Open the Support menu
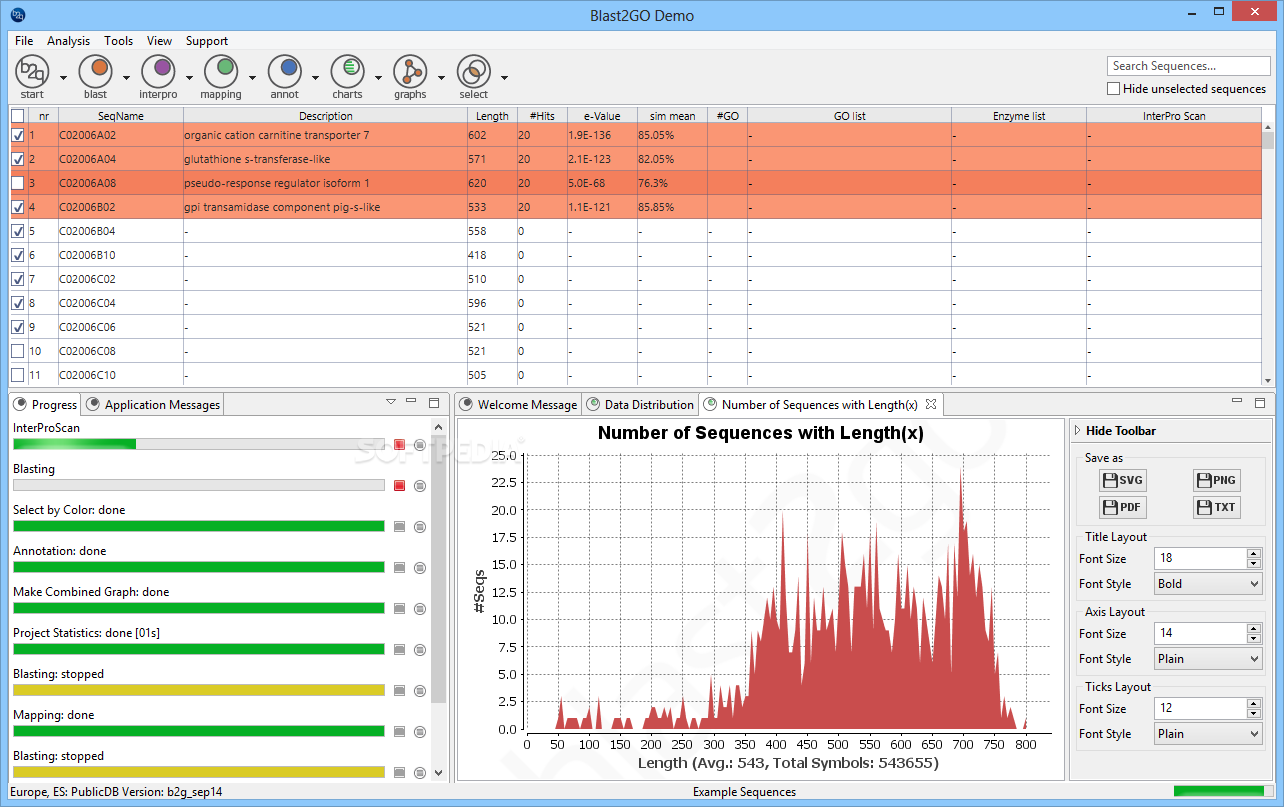 pos(207,41)
